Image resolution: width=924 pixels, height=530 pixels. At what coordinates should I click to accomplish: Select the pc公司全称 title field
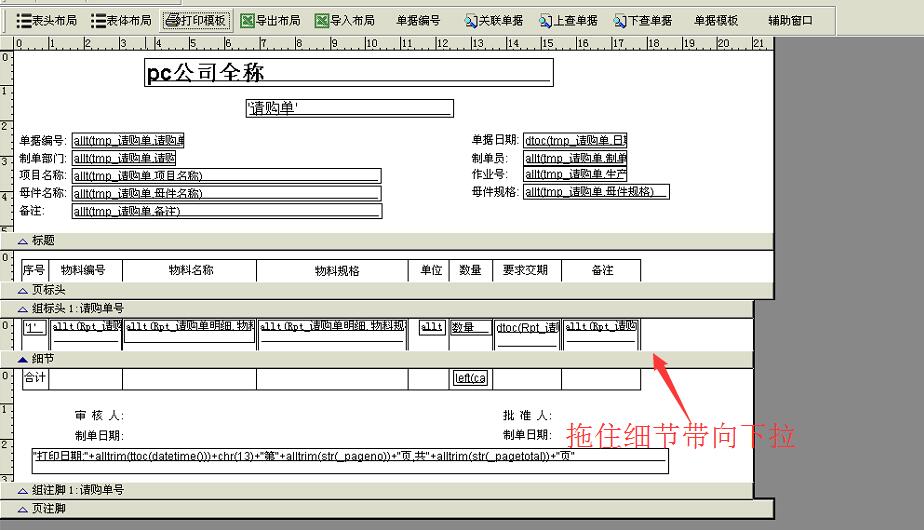click(x=348, y=73)
